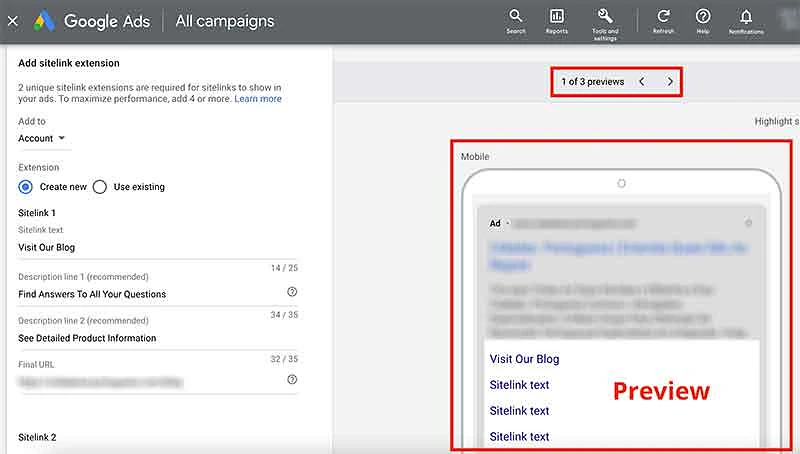Click the 'Mobile' preview label
Screen dimensions: 800x454
point(475,157)
